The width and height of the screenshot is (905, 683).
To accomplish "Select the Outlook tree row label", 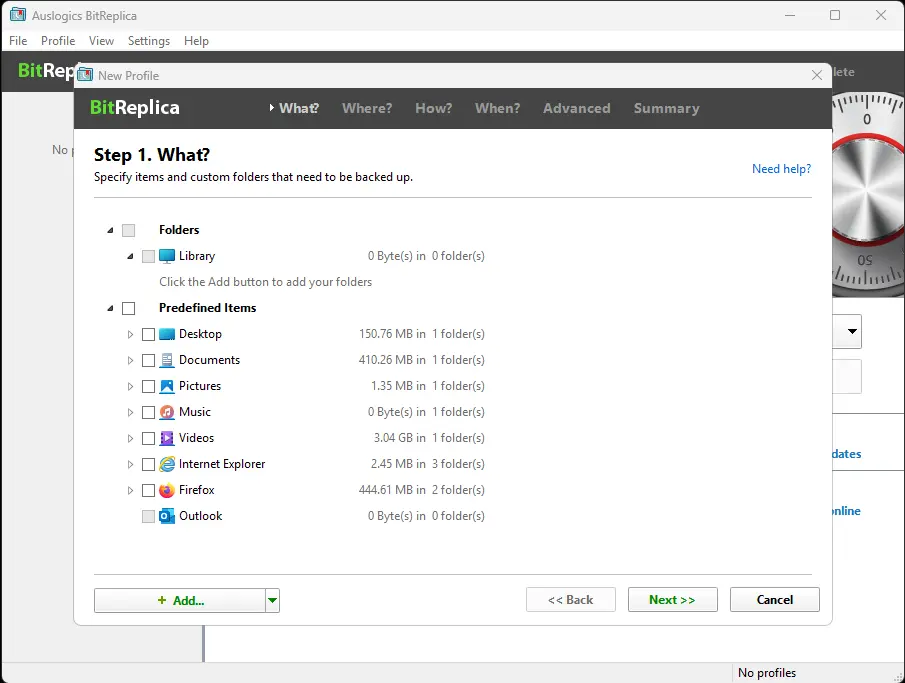I will point(201,516).
